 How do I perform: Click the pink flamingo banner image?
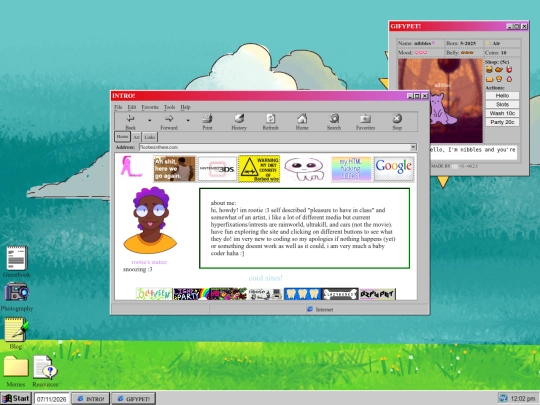click(131, 167)
